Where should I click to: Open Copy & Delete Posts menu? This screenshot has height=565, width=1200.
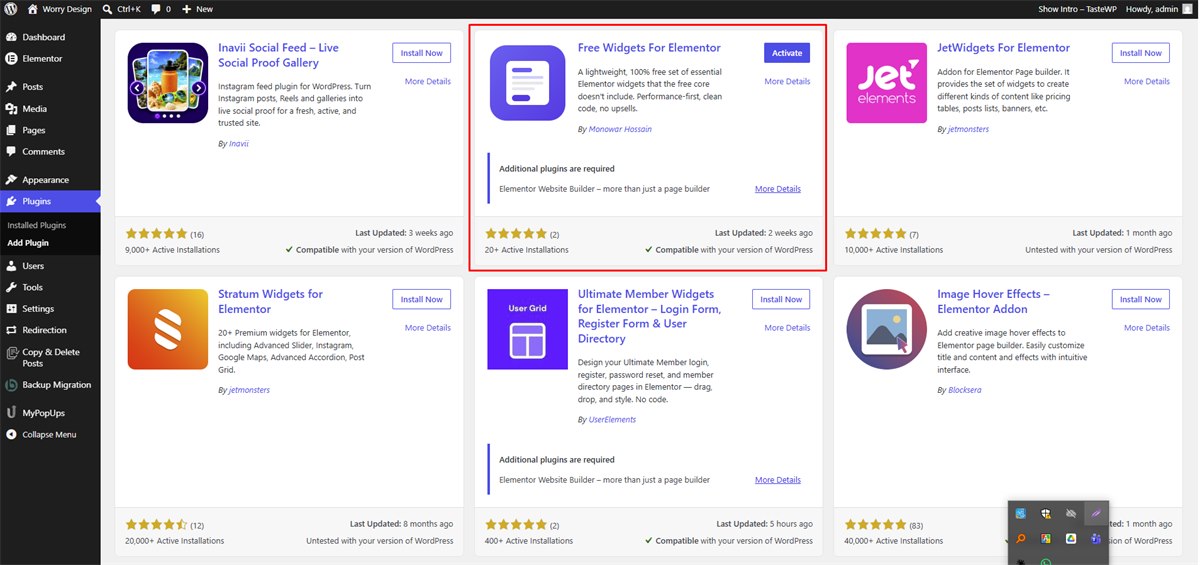tap(50, 357)
